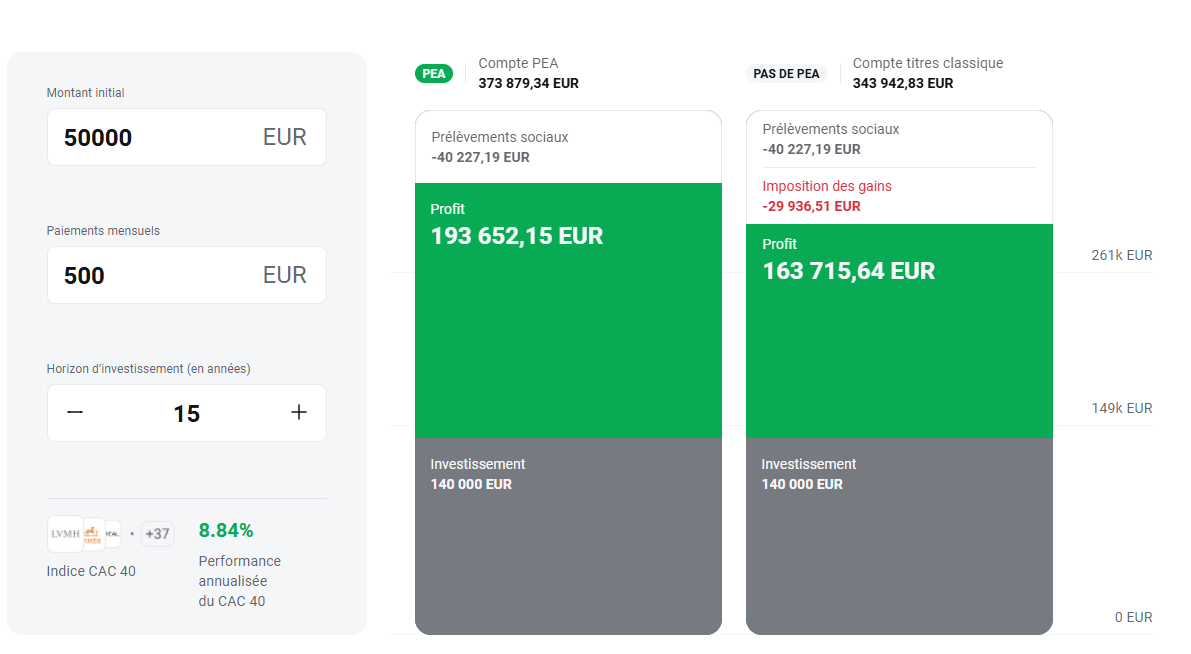Click the Imposition des gains red label

point(826,186)
